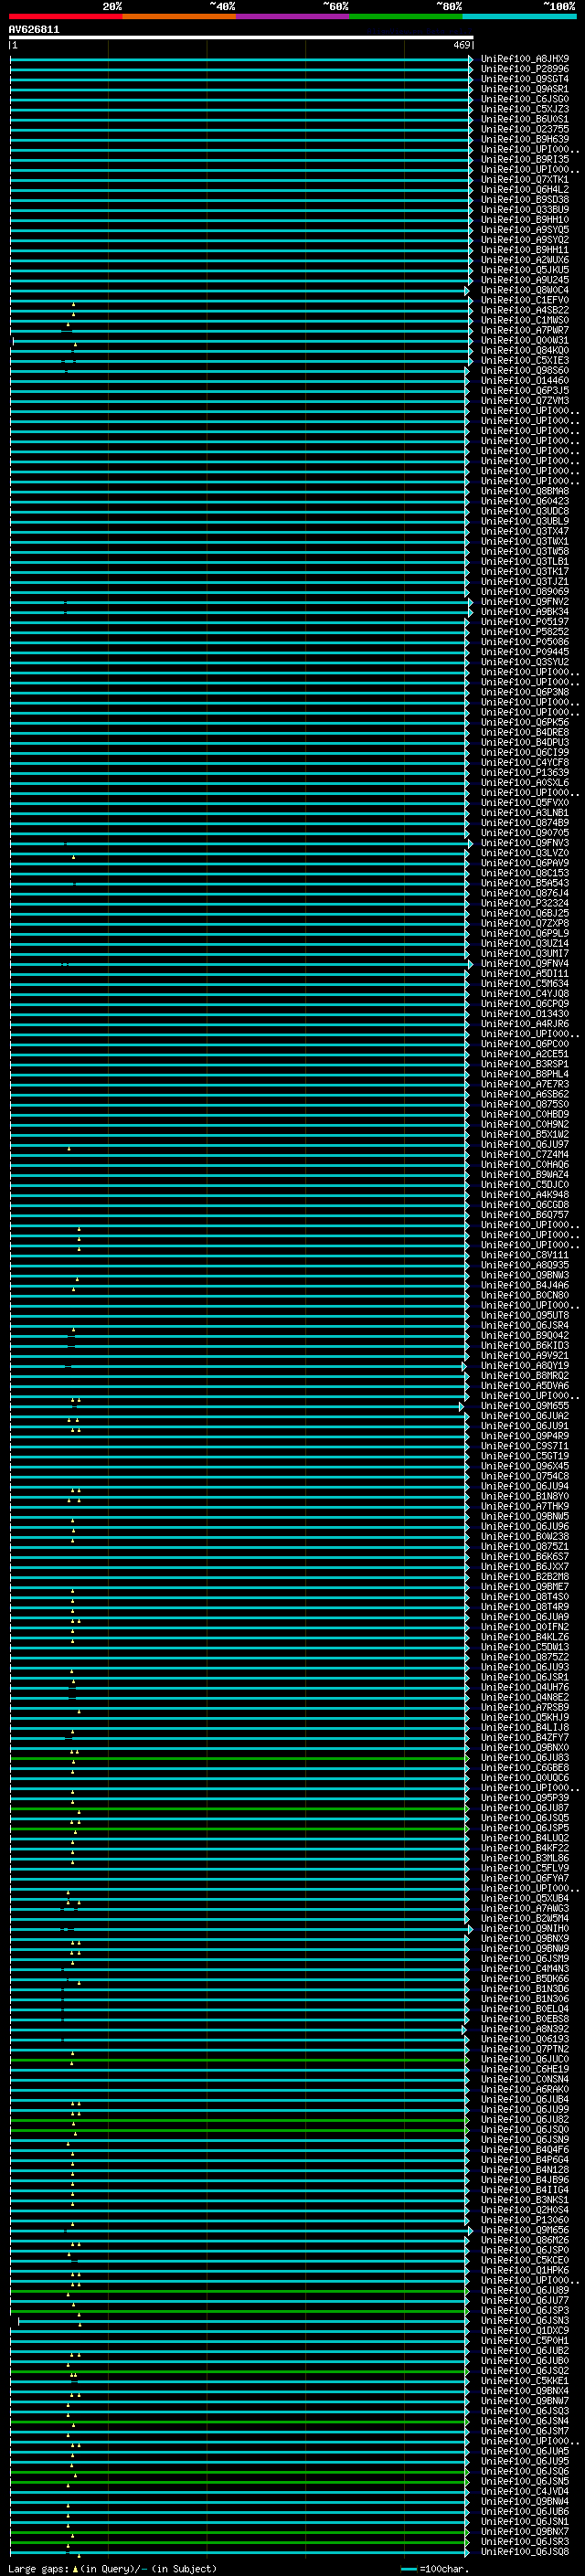Select hit label UniRef100_P58252
Image resolution: width=585 pixels, height=2576 pixels.
click(525, 632)
